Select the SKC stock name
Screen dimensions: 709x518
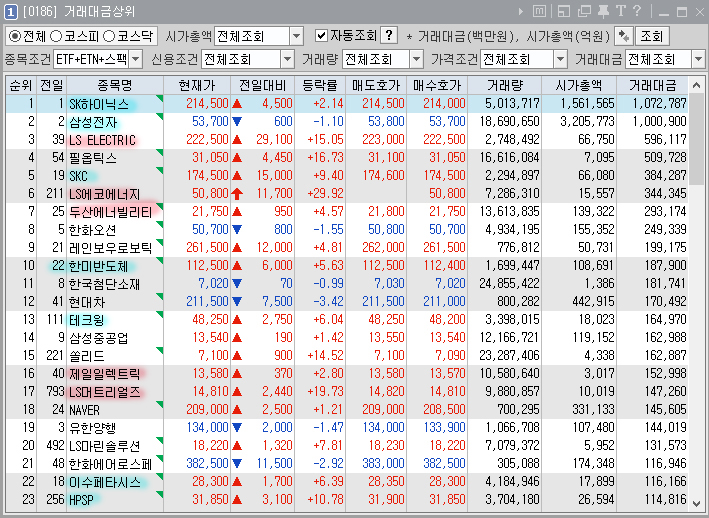tap(78, 176)
